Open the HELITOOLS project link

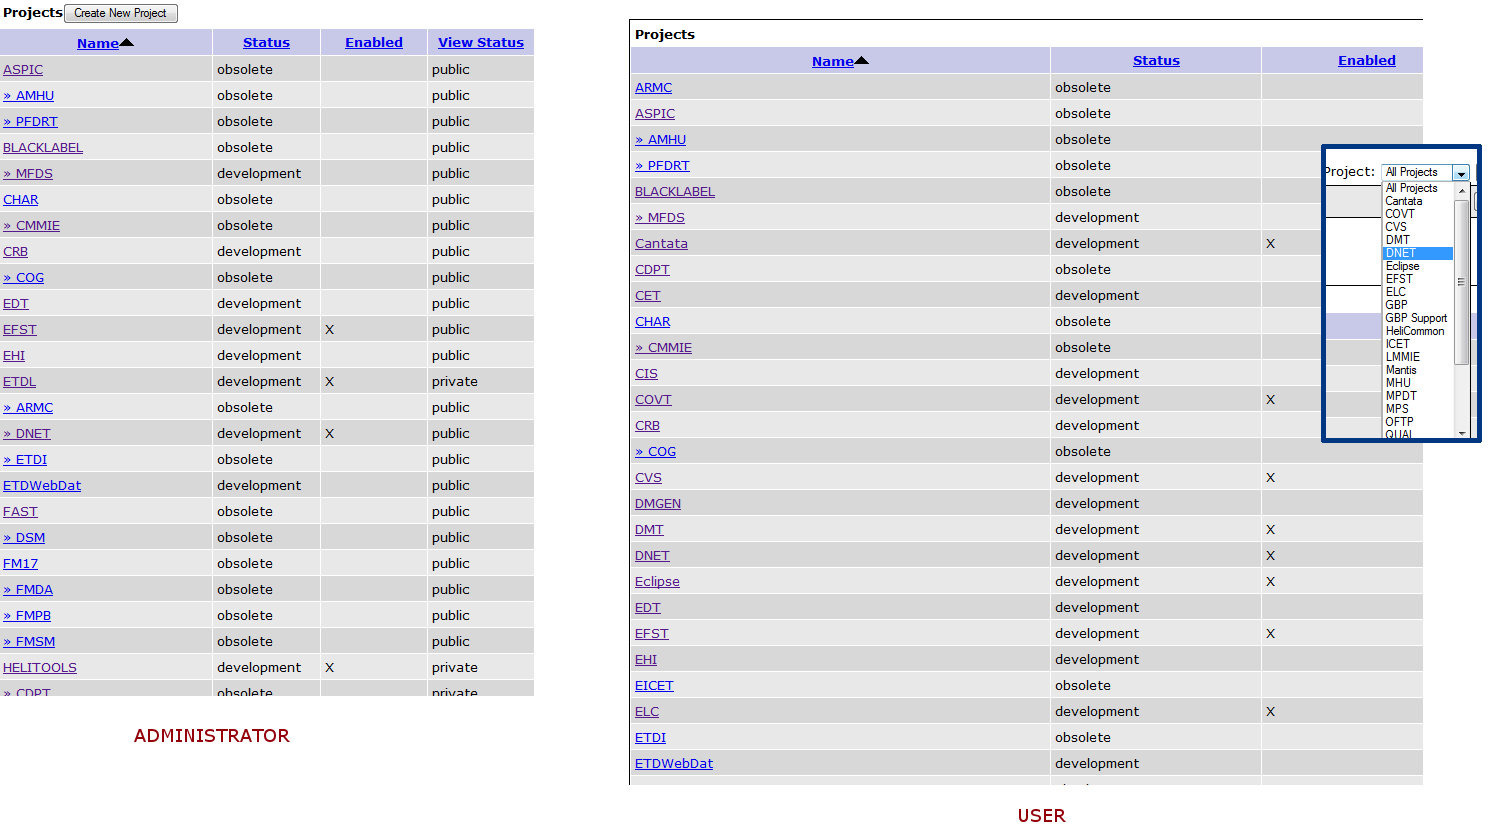pos(40,668)
